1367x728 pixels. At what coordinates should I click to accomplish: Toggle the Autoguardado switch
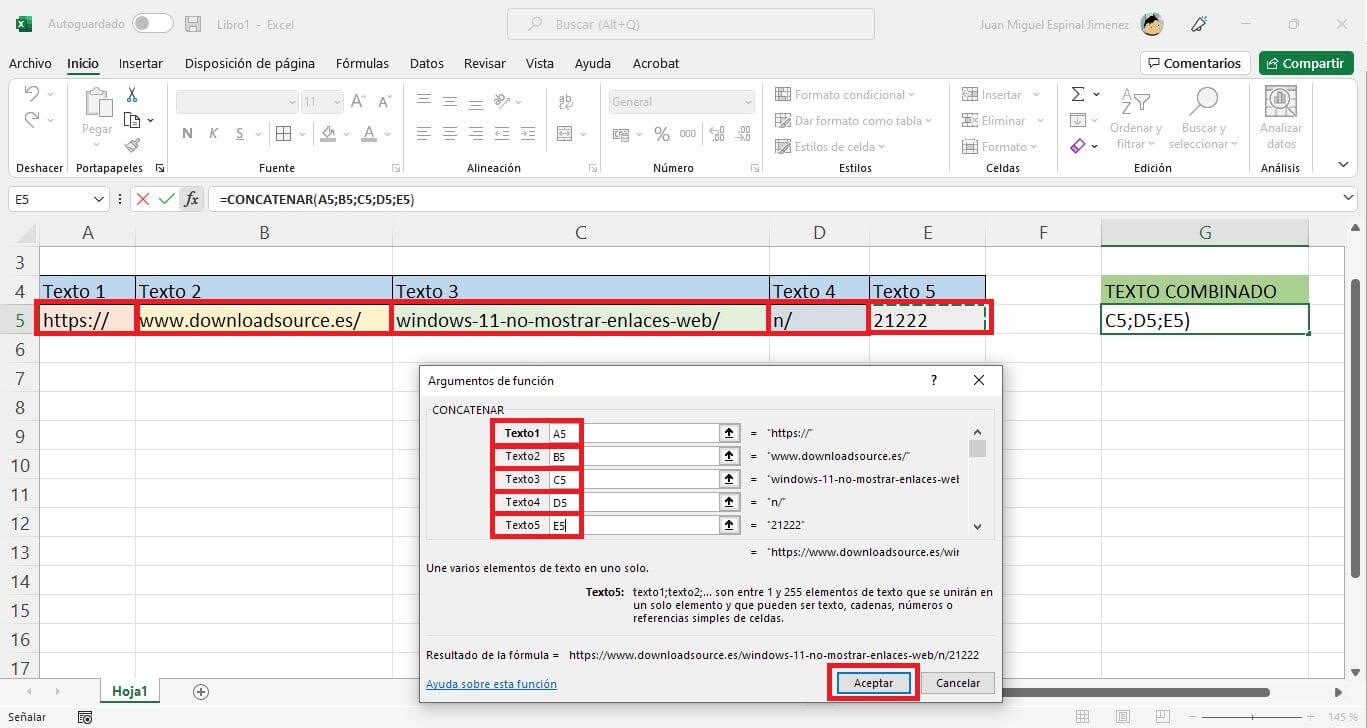click(153, 24)
